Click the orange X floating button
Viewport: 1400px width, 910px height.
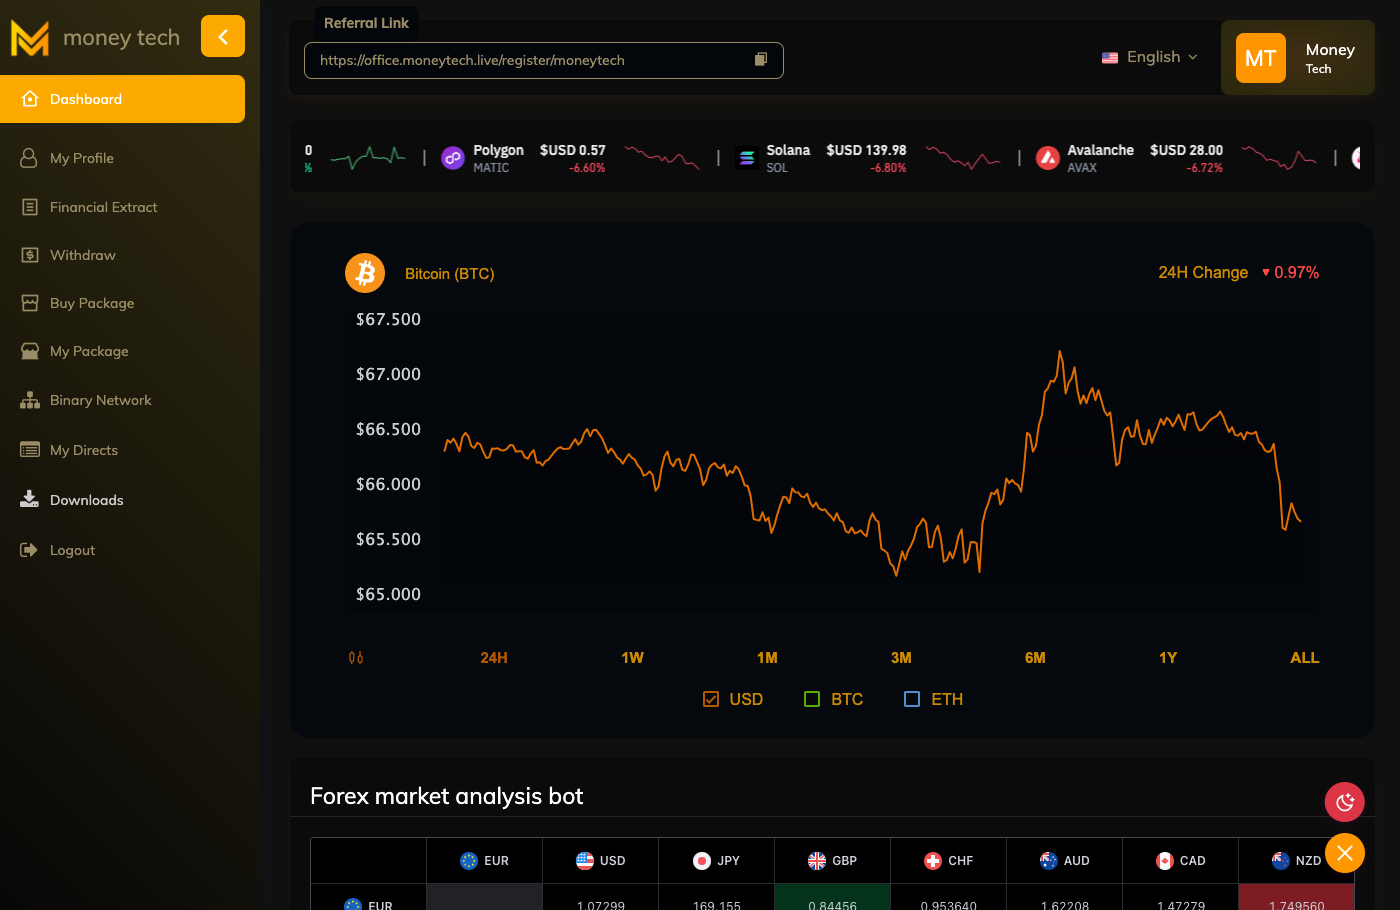(1344, 853)
